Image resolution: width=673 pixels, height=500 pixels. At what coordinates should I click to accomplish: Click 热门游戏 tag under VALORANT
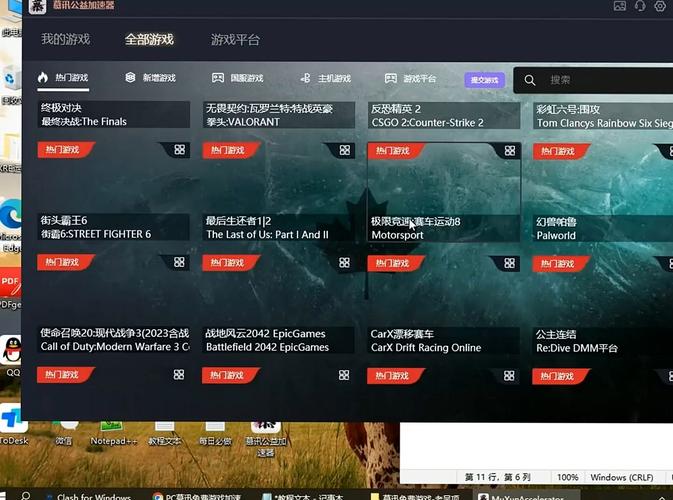tap(230, 150)
